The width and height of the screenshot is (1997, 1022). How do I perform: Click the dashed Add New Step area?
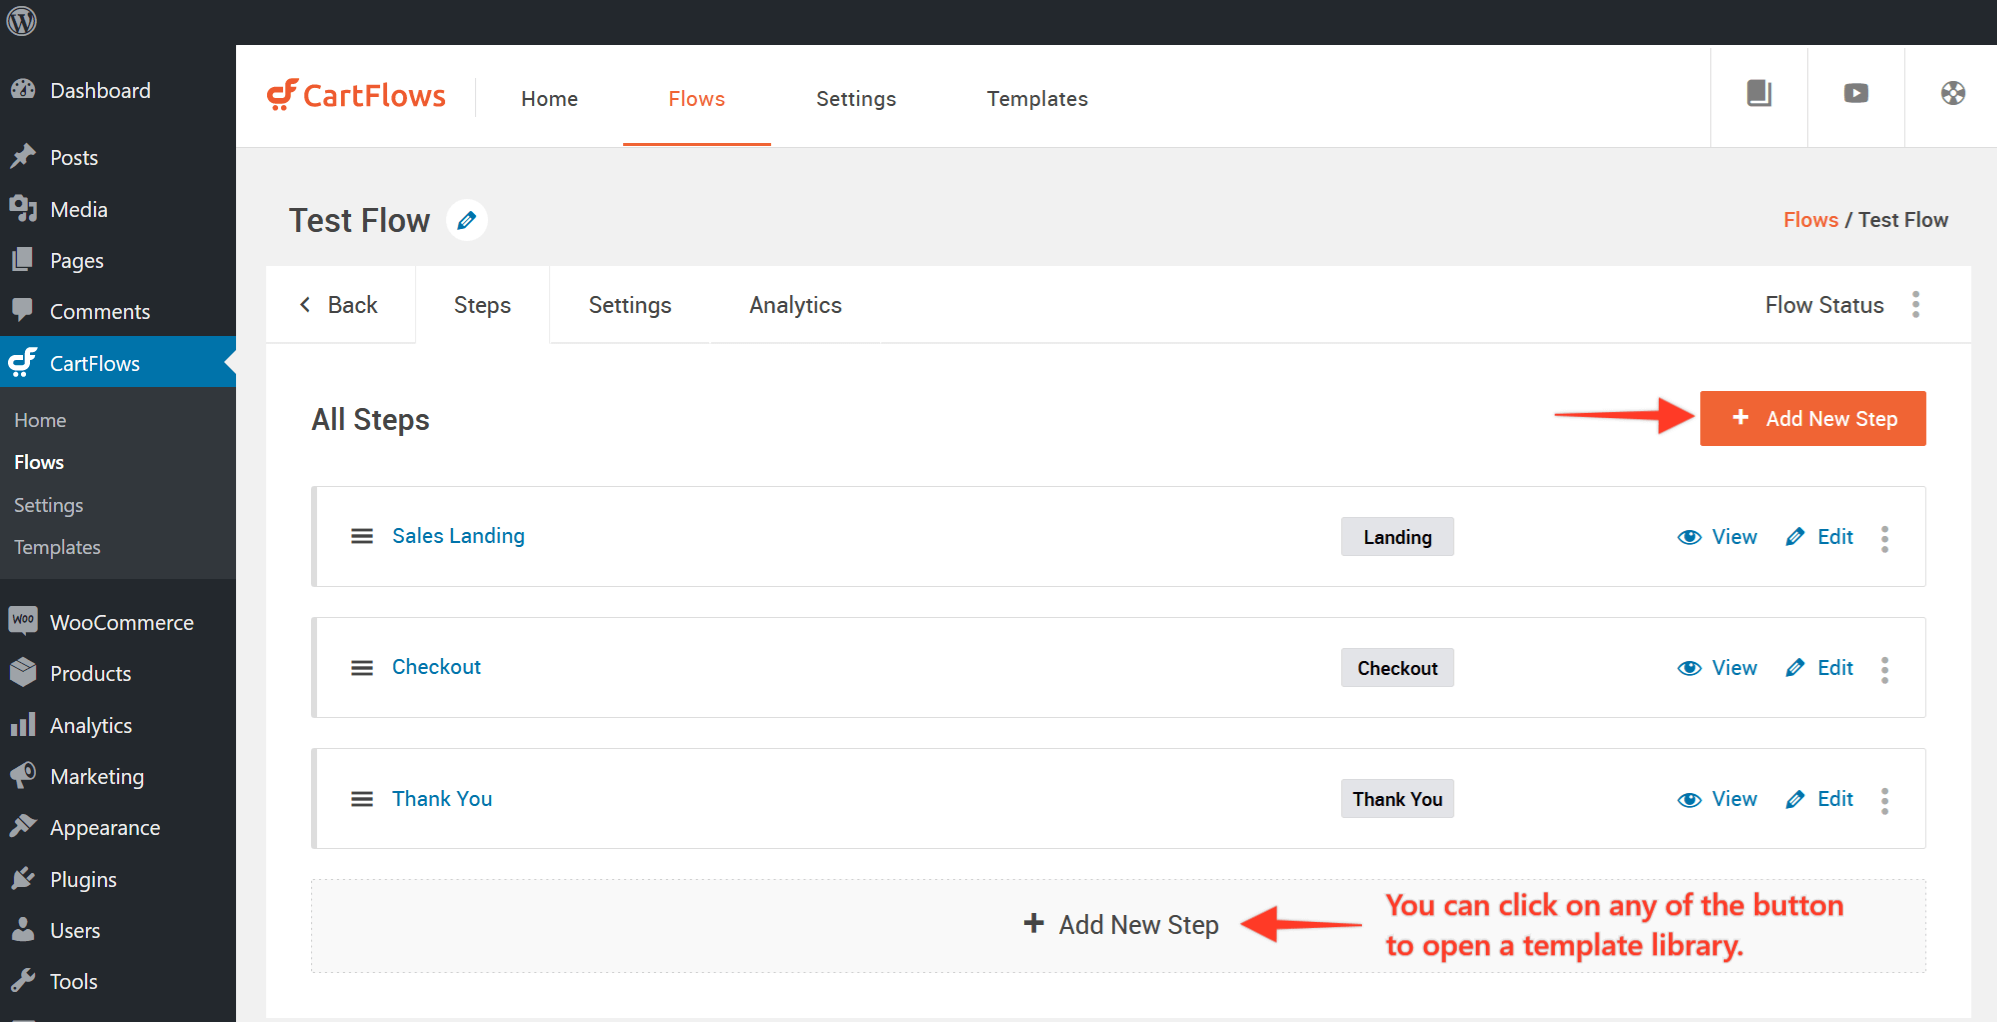[x=1120, y=925]
